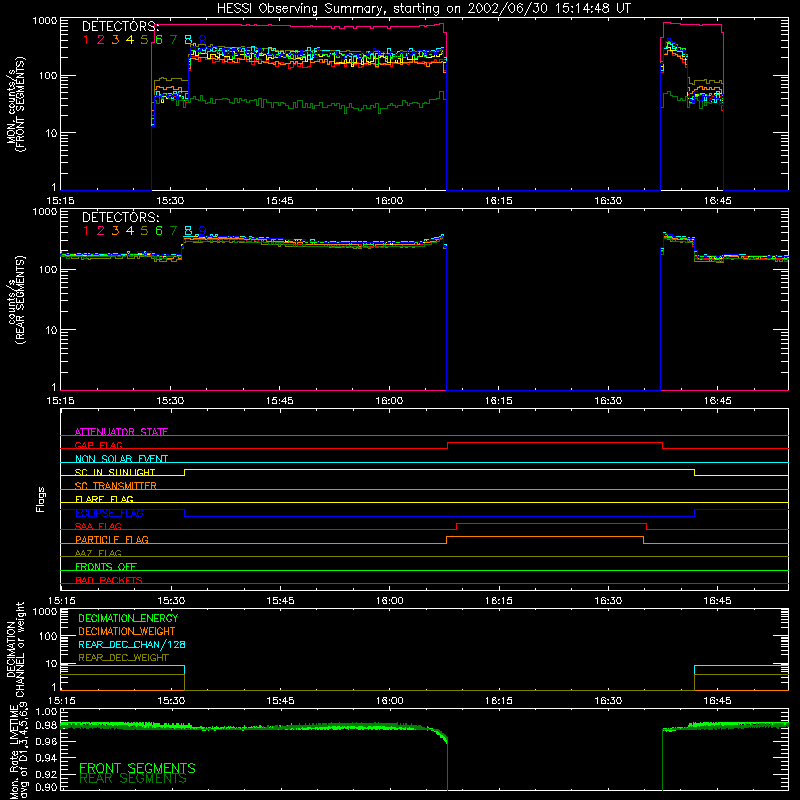Image resolution: width=800 pixels, height=800 pixels.
Task: Click the 10 label on the decimation plot y-axis
Action: pyautogui.click(x=53, y=664)
